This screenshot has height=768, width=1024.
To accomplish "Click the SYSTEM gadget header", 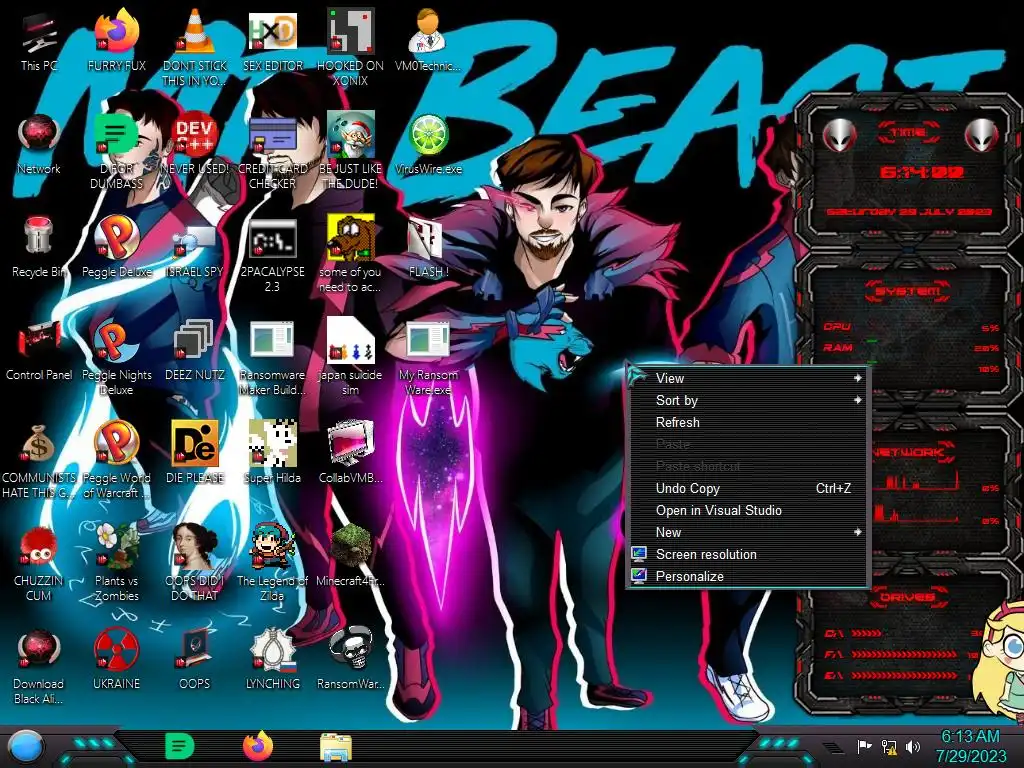I will point(907,291).
